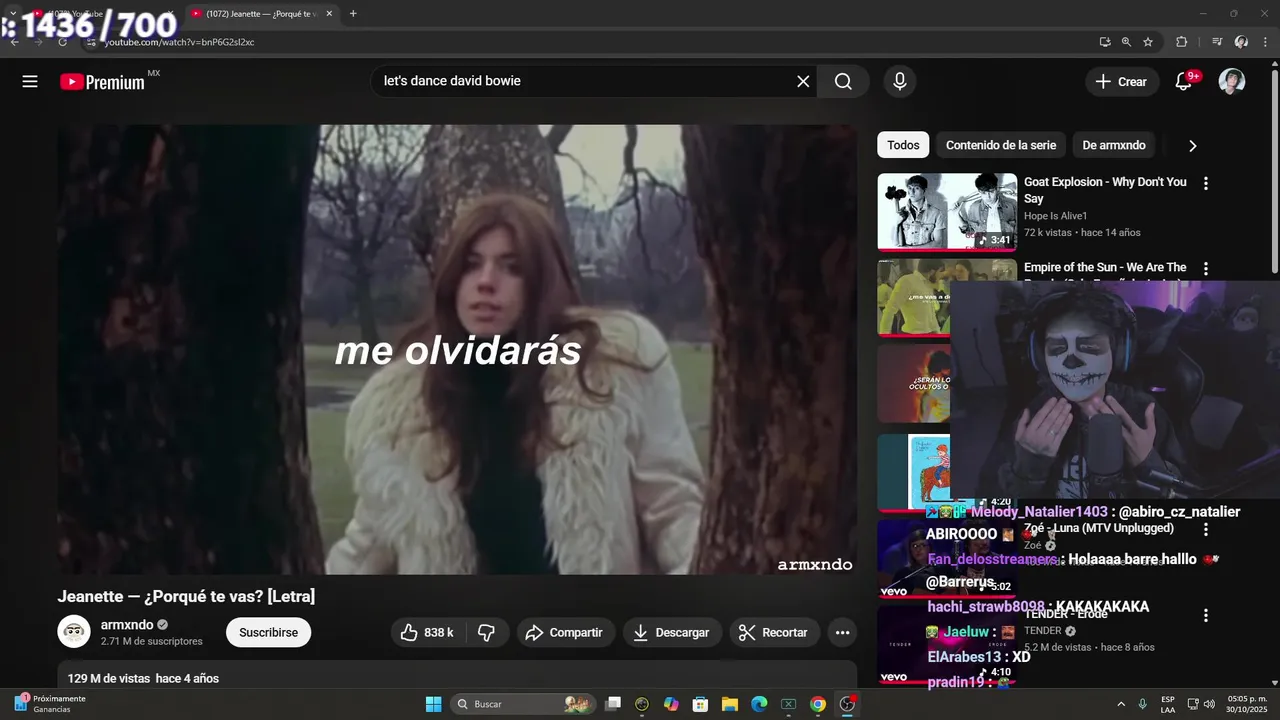Image resolution: width=1280 pixels, height=720 pixels.
Task: Open options for the Empire of the Sun video
Action: coord(1206,268)
